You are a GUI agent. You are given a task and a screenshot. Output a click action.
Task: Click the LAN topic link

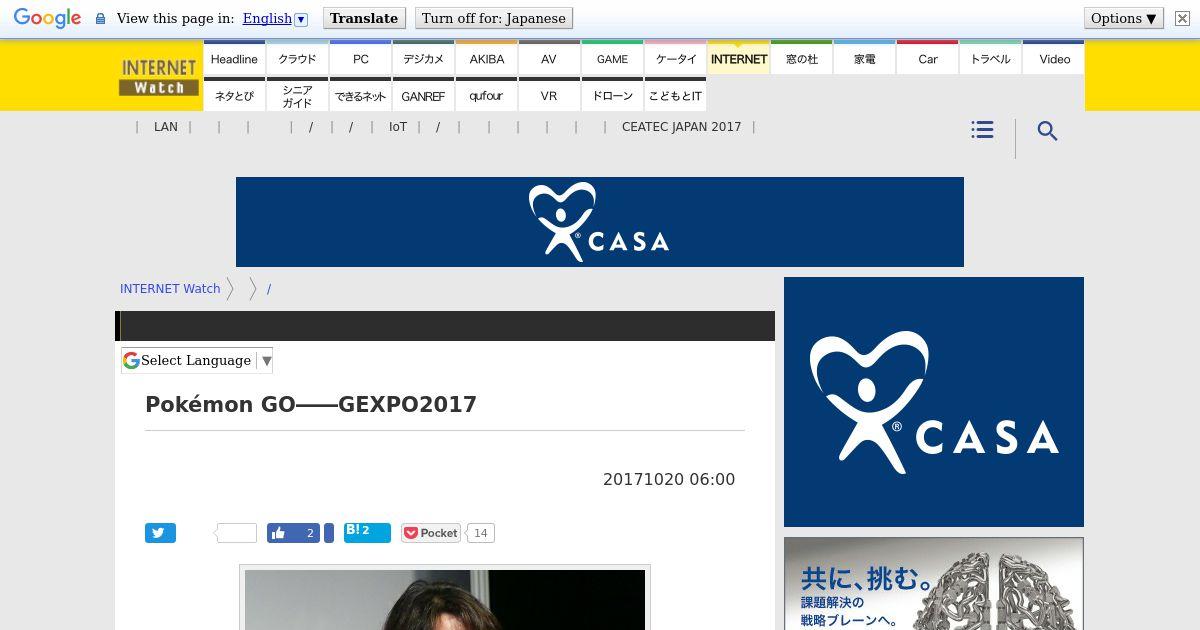pyautogui.click(x=166, y=127)
